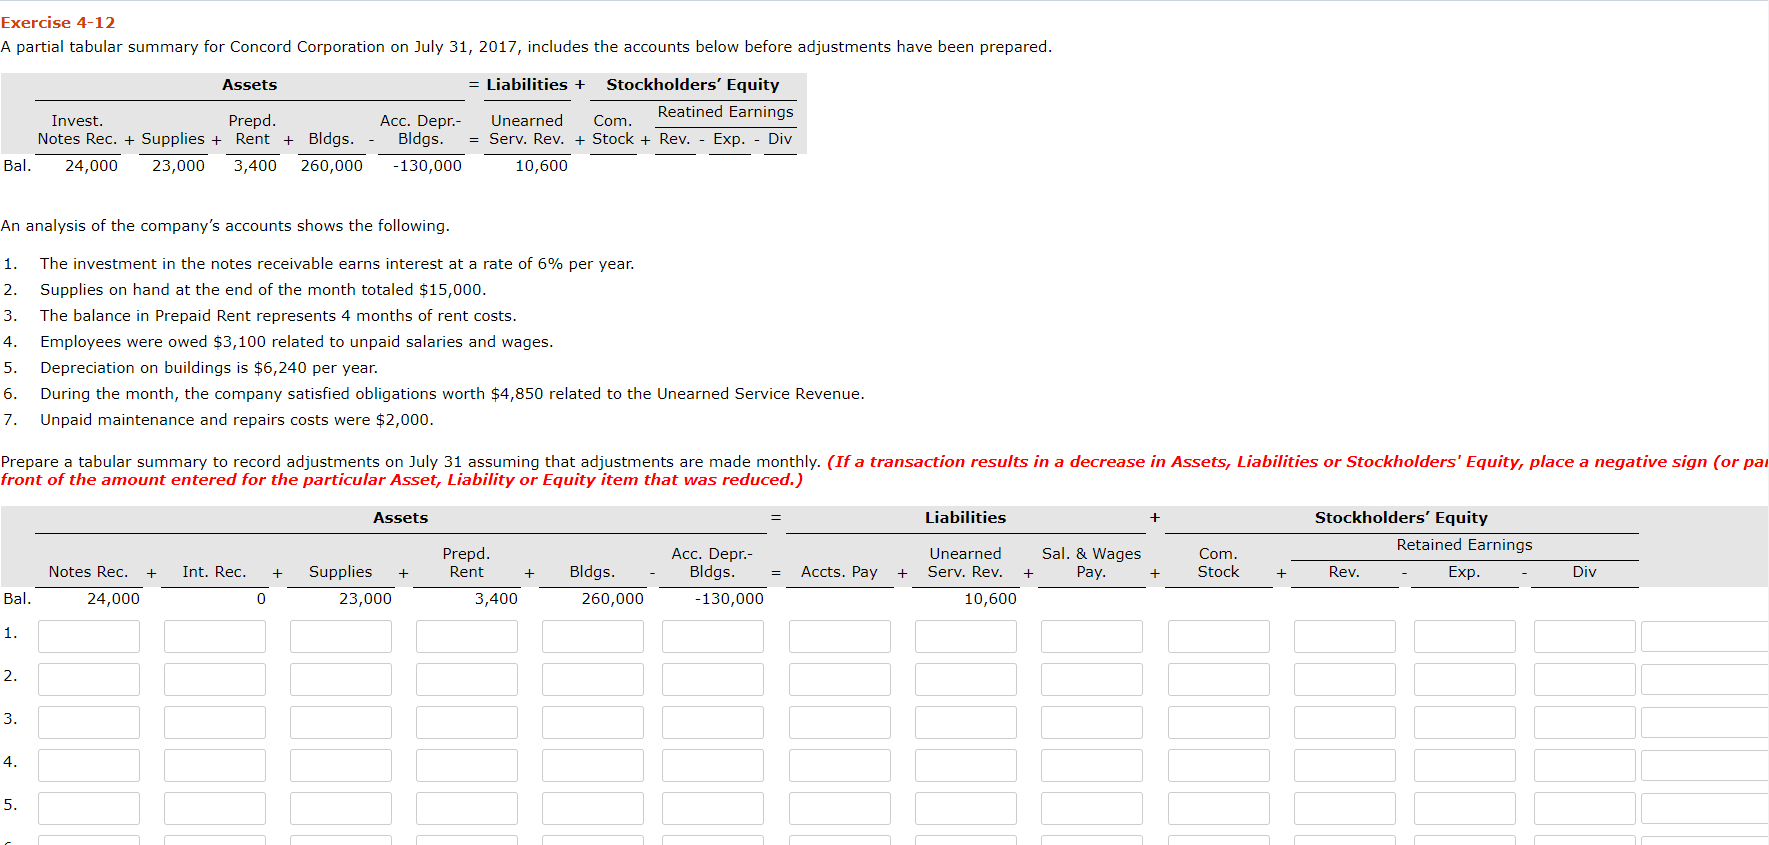
Task: Click the 'Accts. Pay' column header
Action: pyautogui.click(x=839, y=571)
